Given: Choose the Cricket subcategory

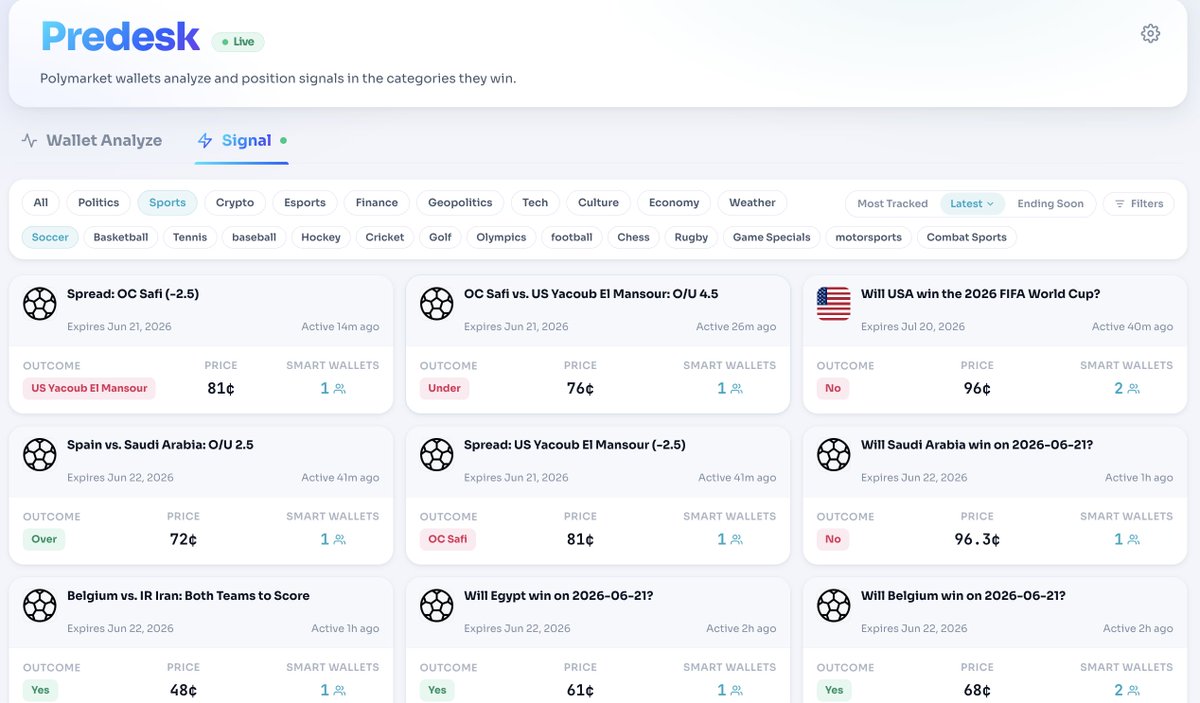Looking at the screenshot, I should click(x=385, y=238).
